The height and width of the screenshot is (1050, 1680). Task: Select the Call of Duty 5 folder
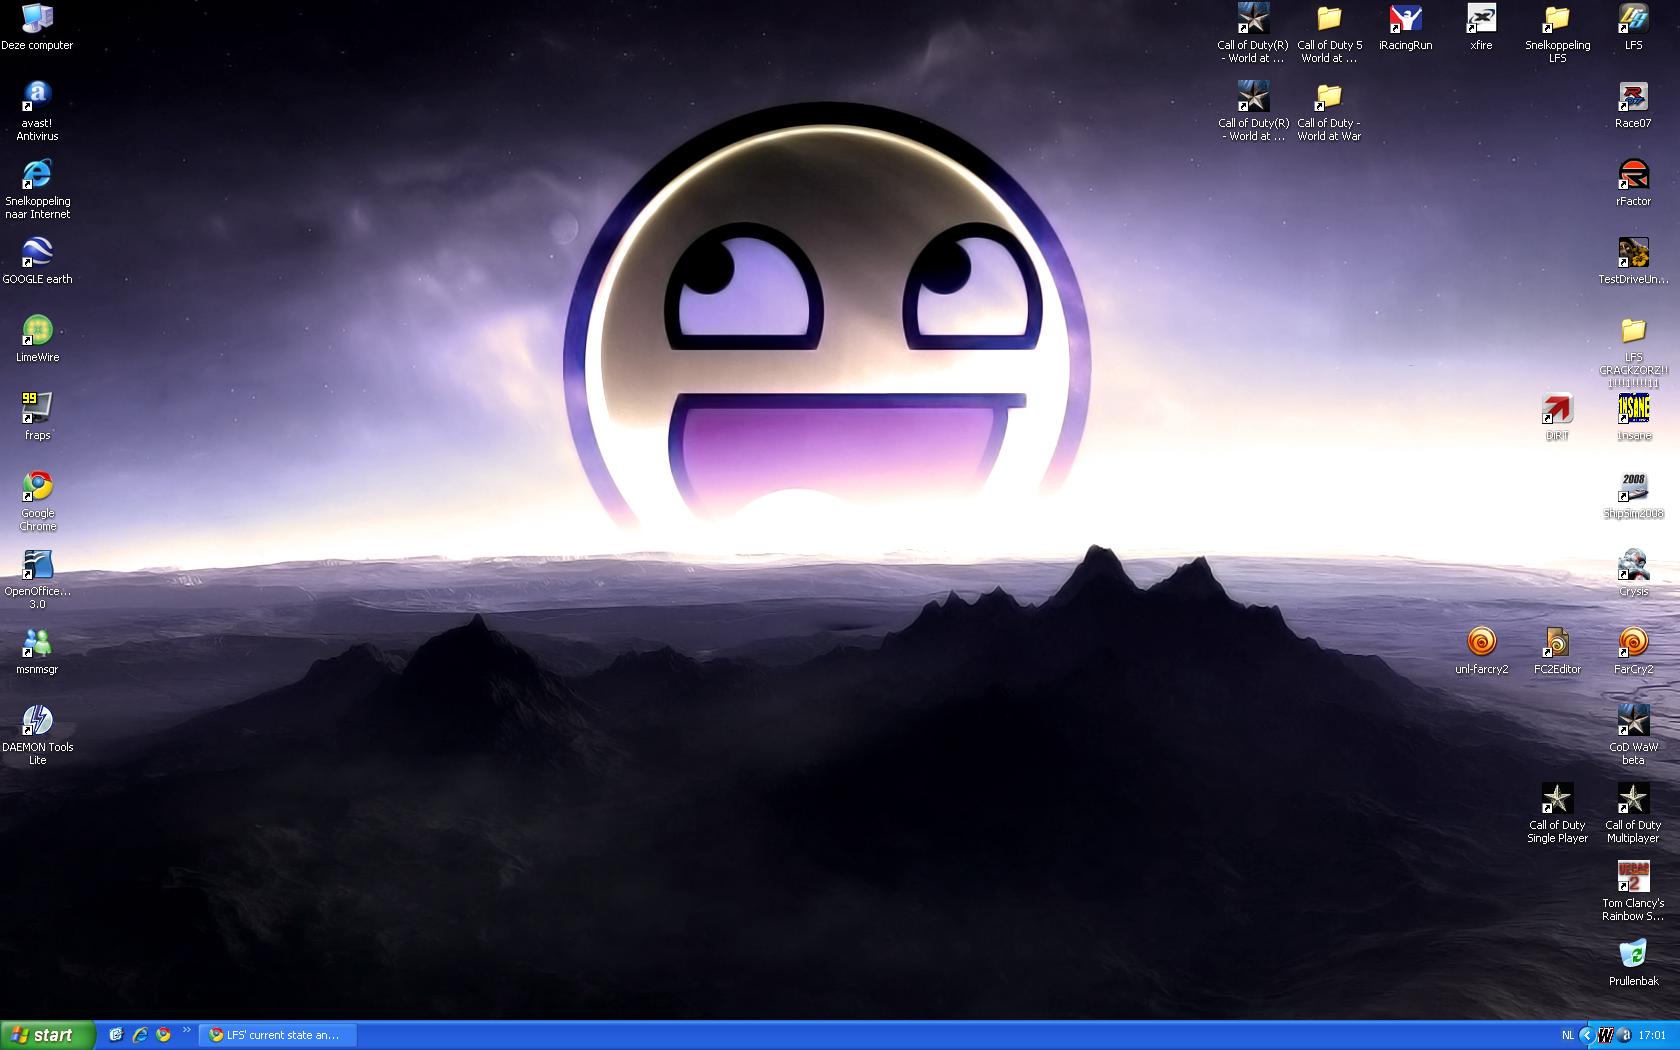coord(1329,33)
